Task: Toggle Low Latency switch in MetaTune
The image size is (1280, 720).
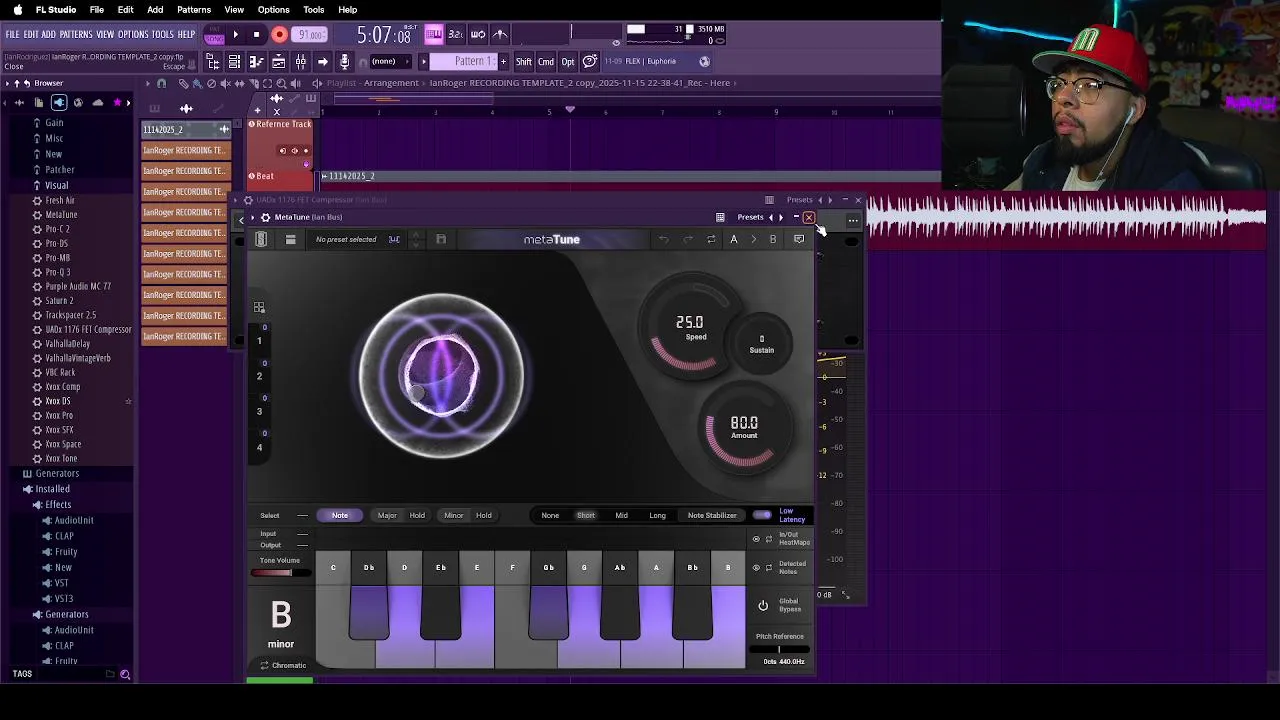Action: (763, 515)
